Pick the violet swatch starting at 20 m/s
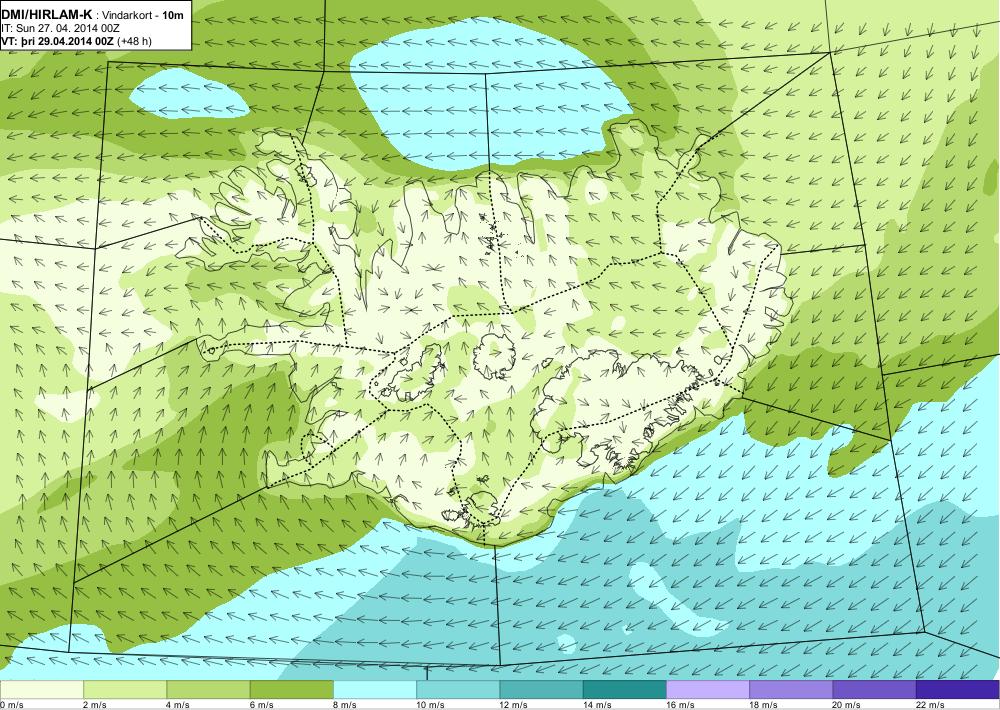This screenshot has height=710, width=1000. [874, 690]
